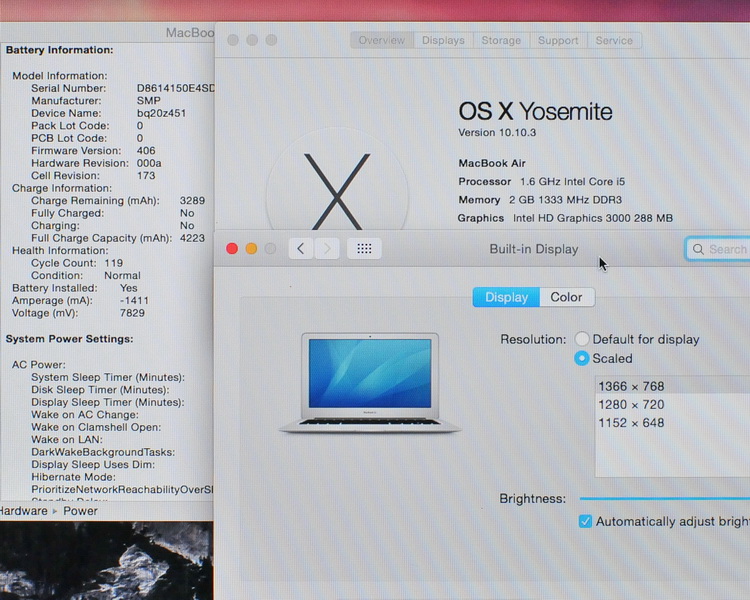The height and width of the screenshot is (600, 750).
Task: Minimize the Built-in Display window
Action: [x=251, y=248]
